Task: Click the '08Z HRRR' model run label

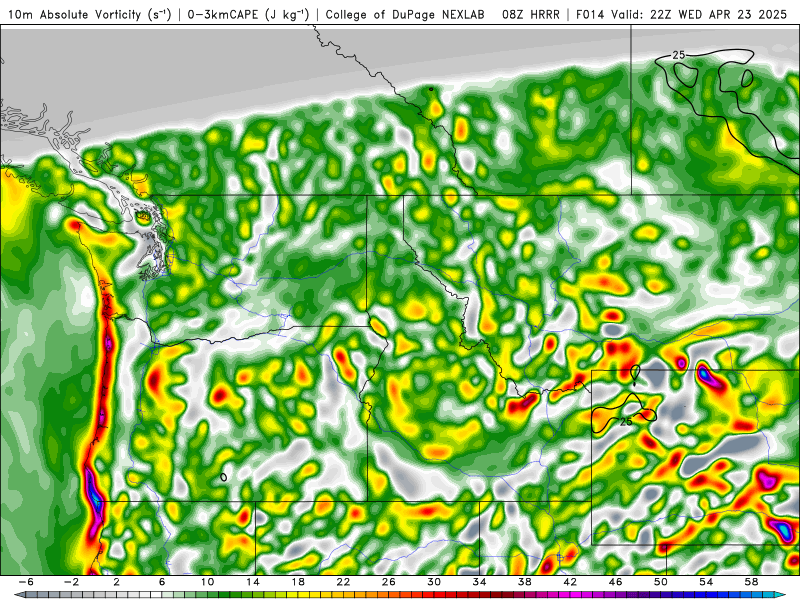Action: pyautogui.click(x=531, y=15)
